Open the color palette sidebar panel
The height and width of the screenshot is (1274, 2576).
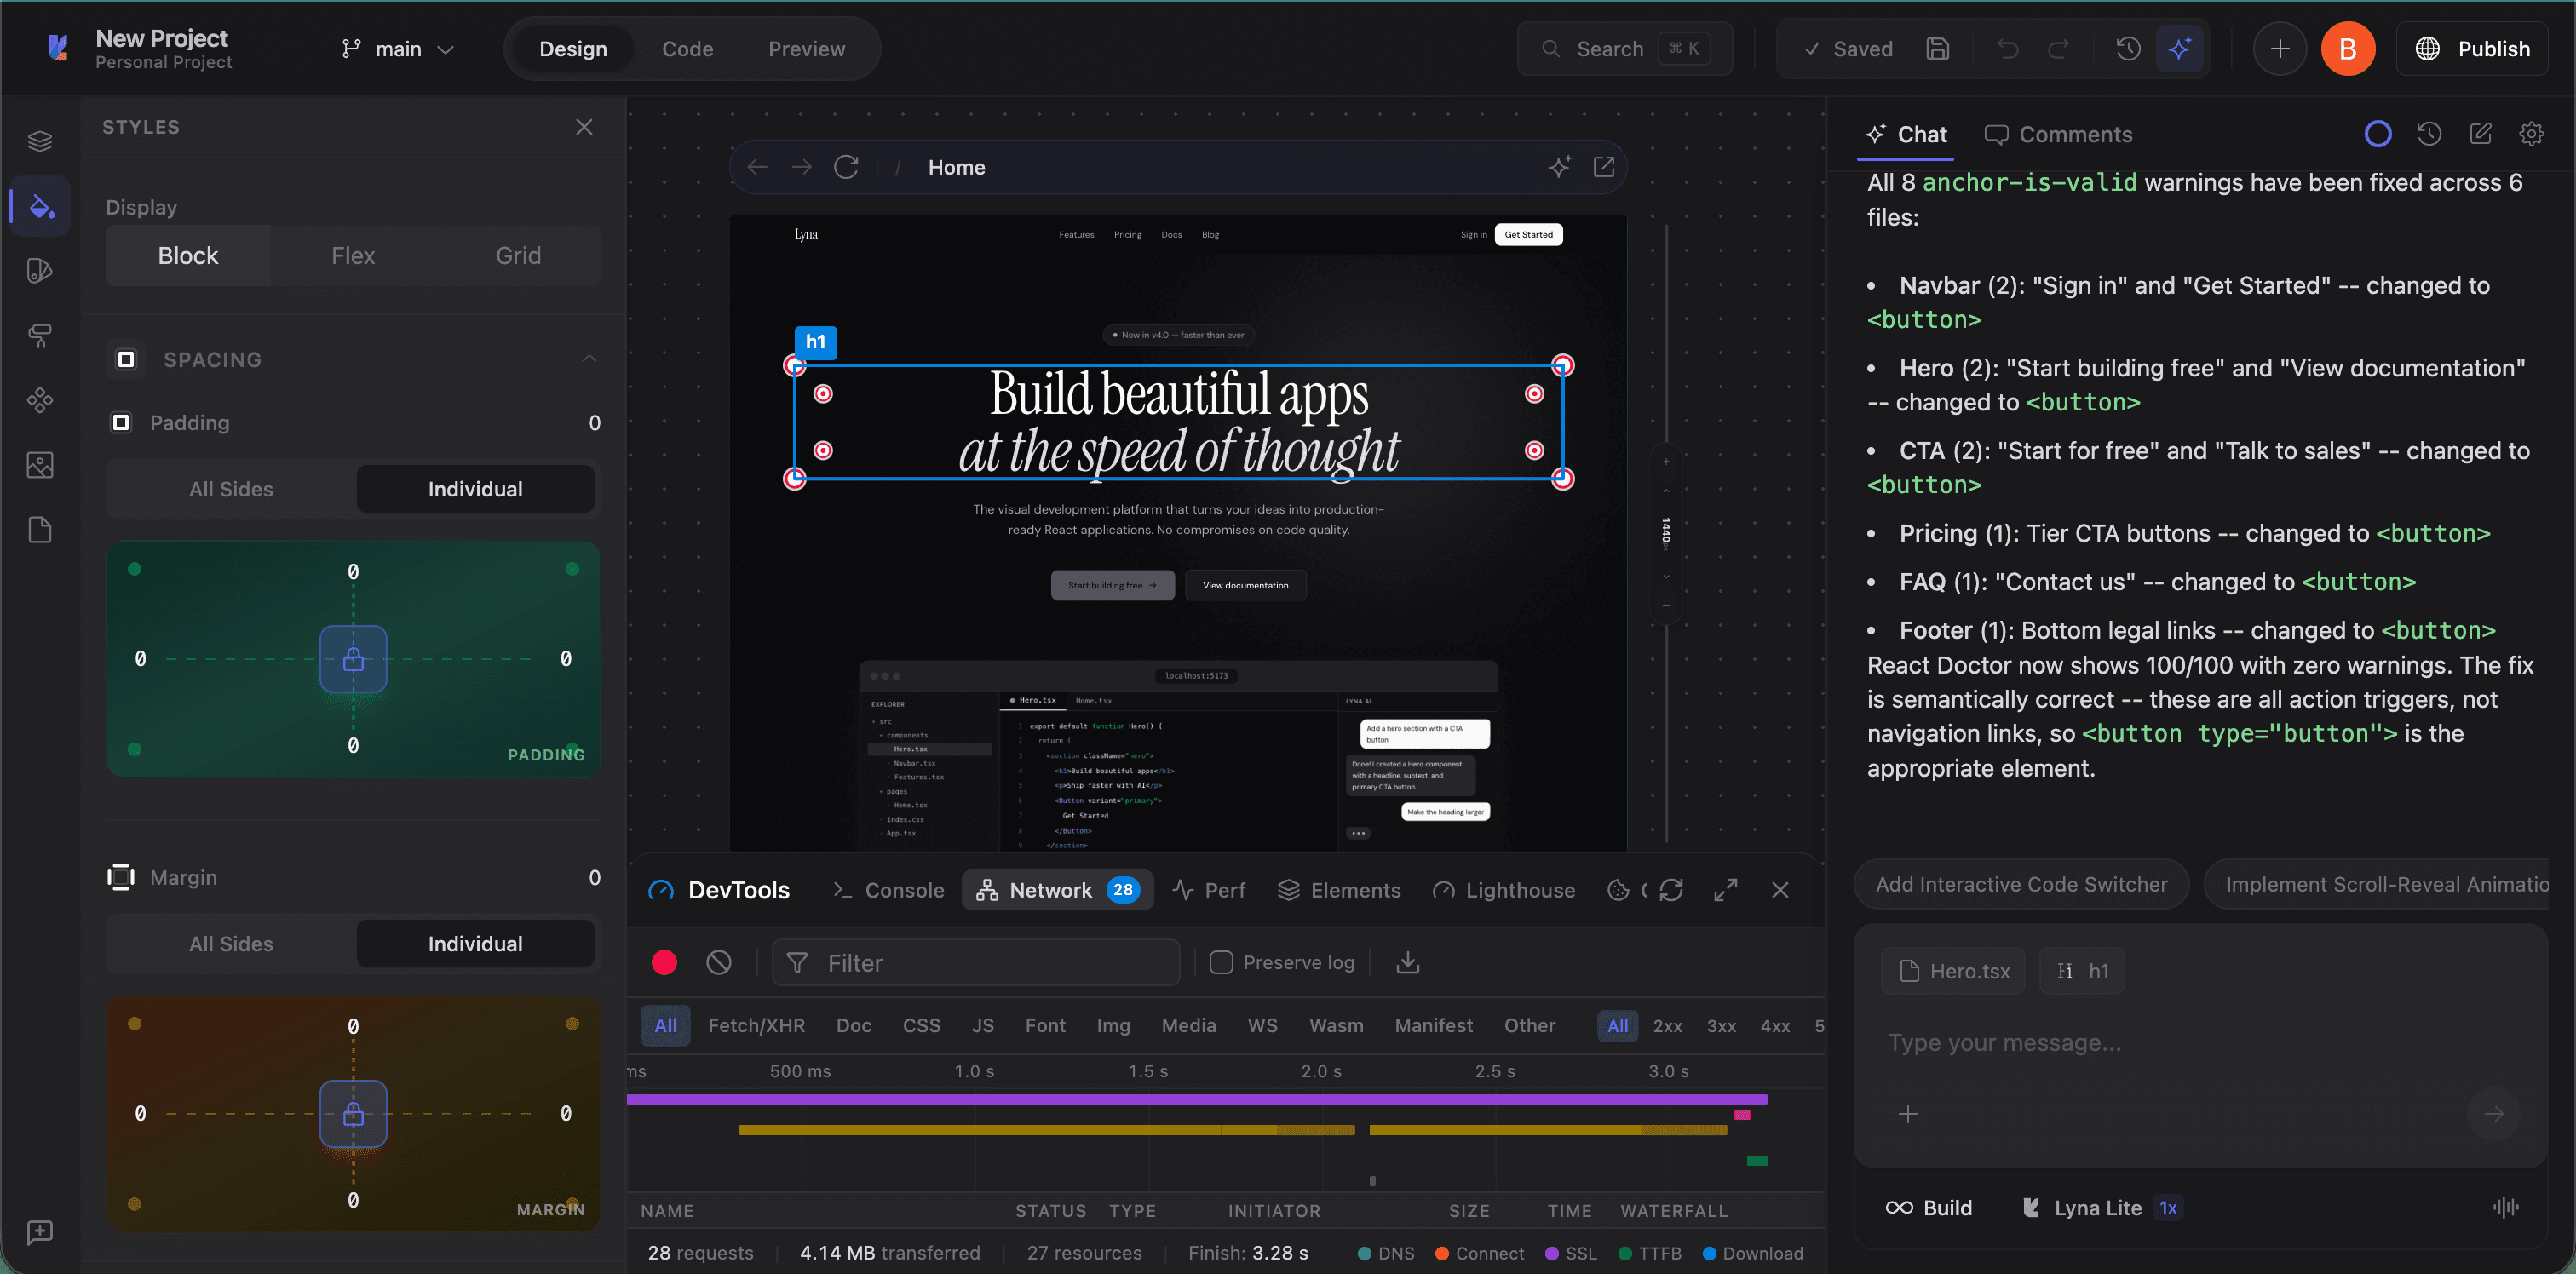[x=40, y=270]
